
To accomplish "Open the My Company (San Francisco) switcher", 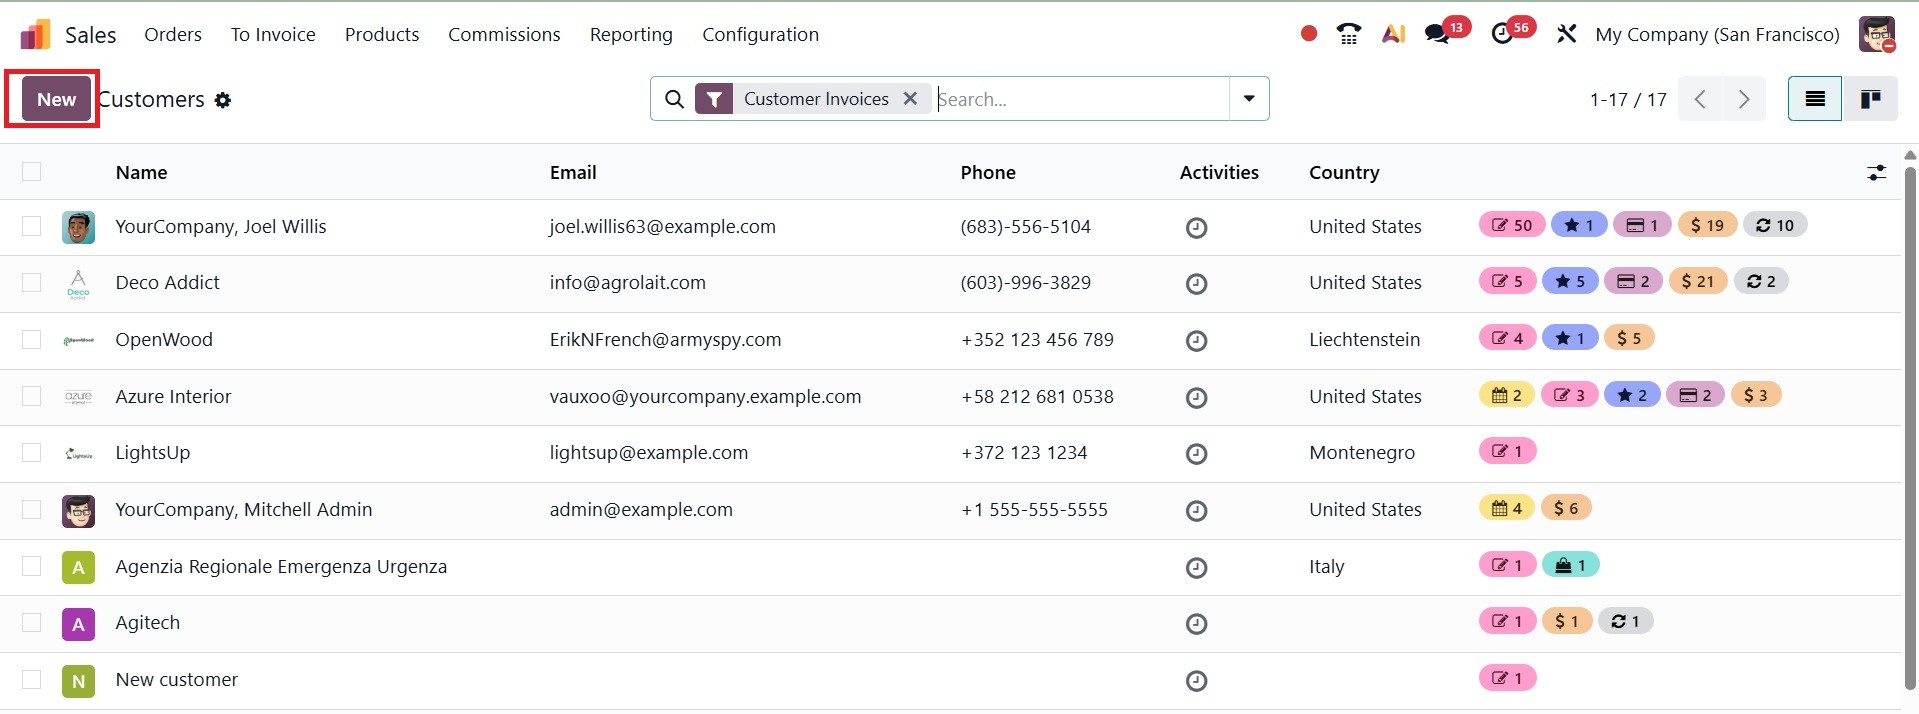I will point(1716,34).
